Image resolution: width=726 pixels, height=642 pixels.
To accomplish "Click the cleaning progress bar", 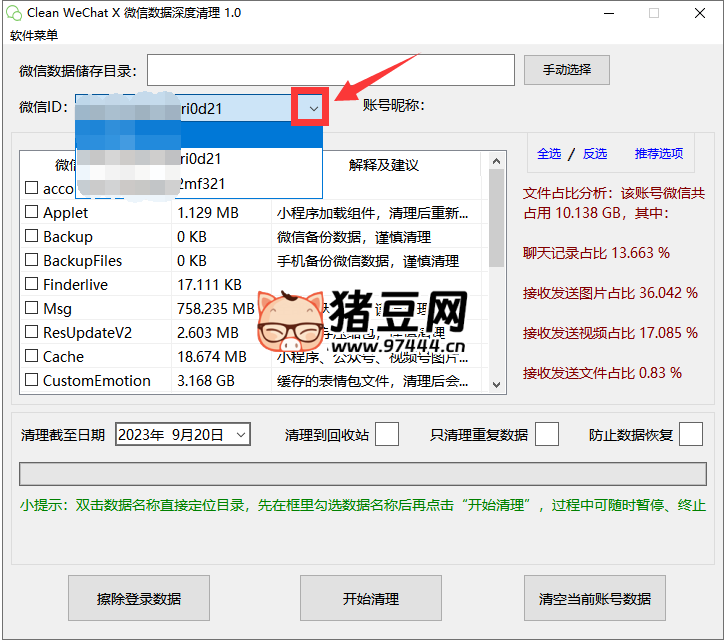I will pos(363,474).
